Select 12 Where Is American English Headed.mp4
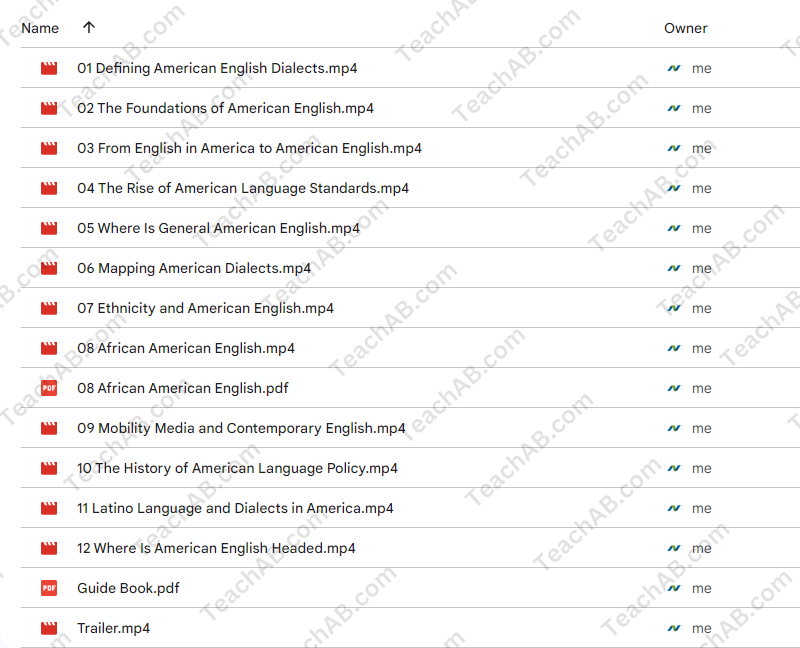800x648 pixels. coord(216,549)
